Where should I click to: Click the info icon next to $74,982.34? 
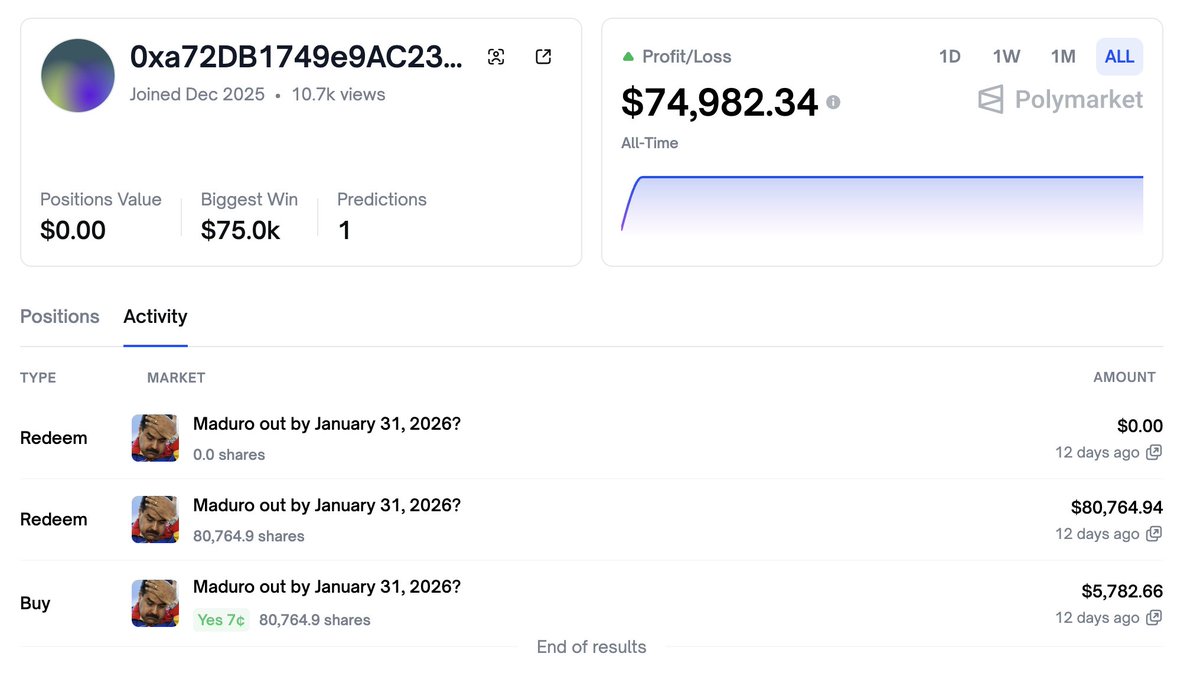[833, 102]
